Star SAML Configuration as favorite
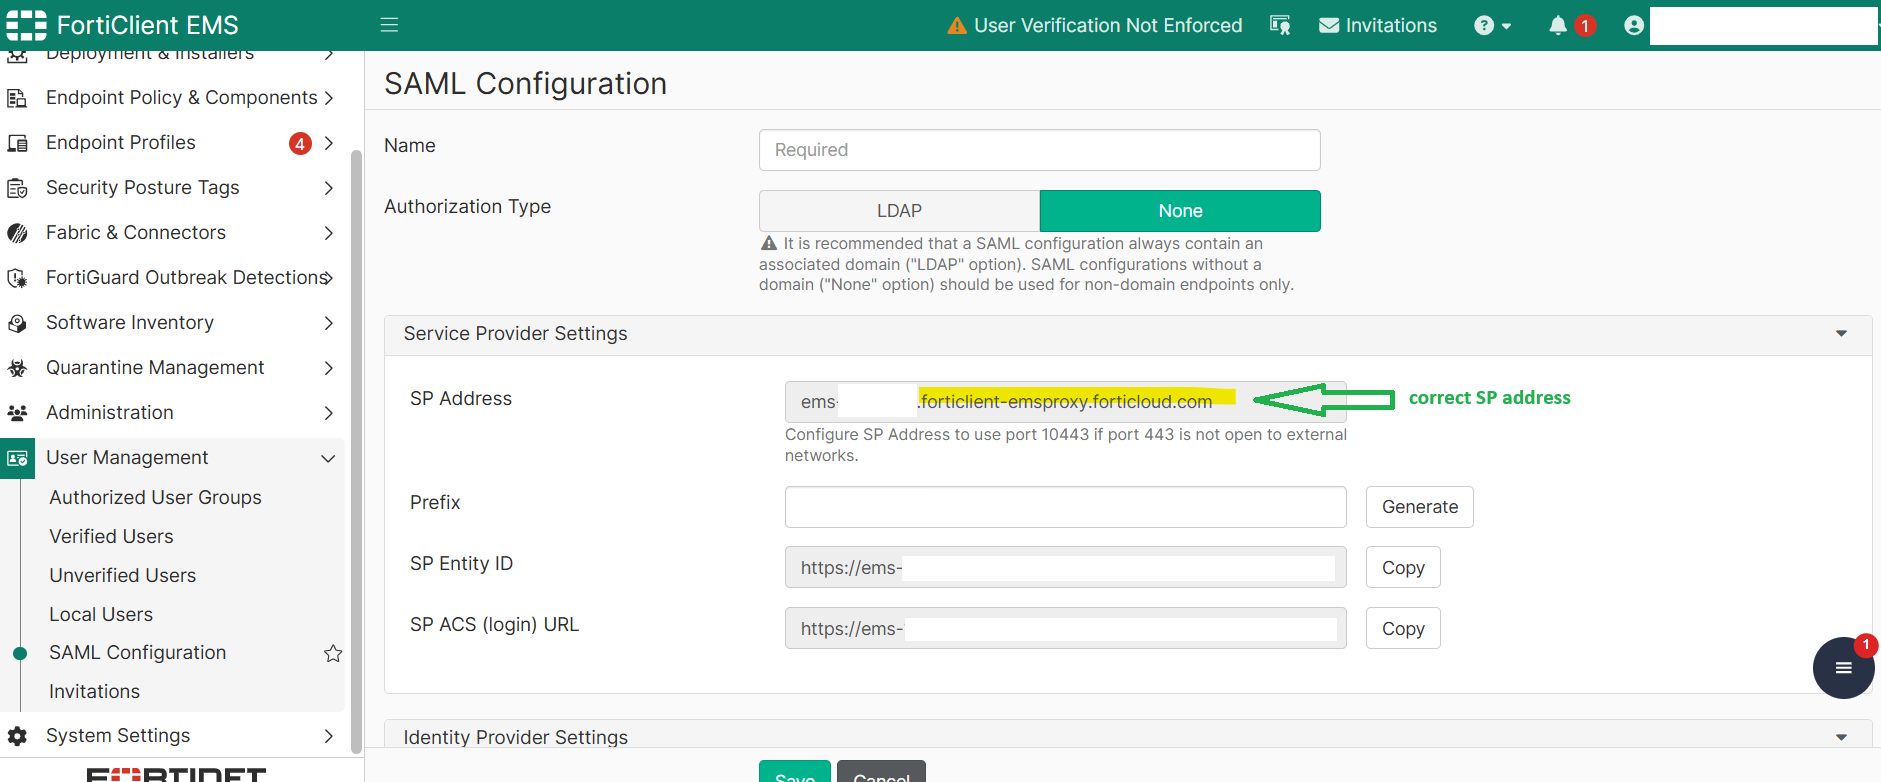Image resolution: width=1881 pixels, height=782 pixels. pyautogui.click(x=333, y=653)
